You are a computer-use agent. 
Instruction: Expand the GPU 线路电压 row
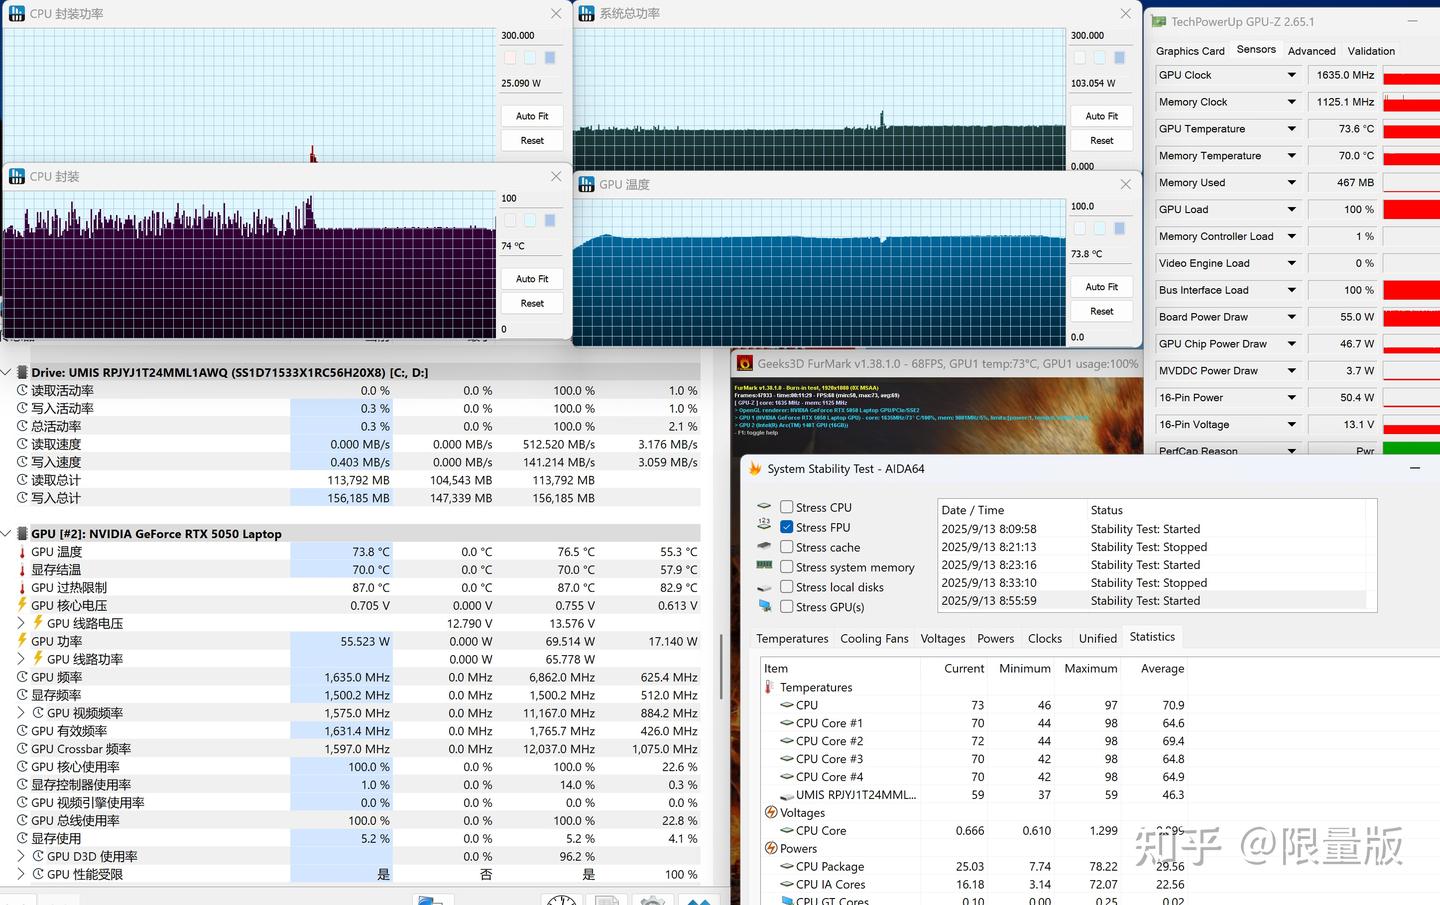coord(22,623)
